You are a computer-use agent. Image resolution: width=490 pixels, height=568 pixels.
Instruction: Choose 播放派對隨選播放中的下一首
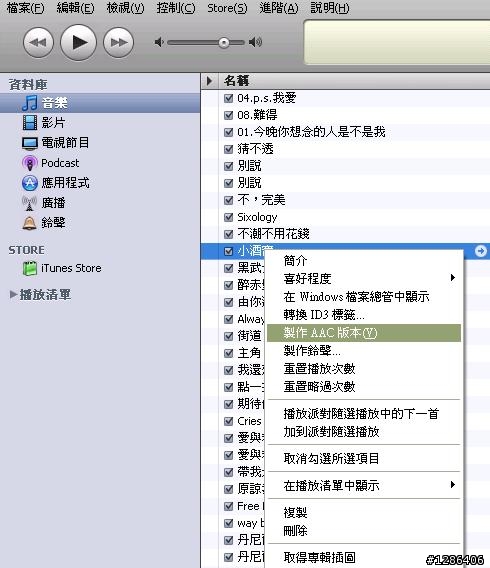364,414
